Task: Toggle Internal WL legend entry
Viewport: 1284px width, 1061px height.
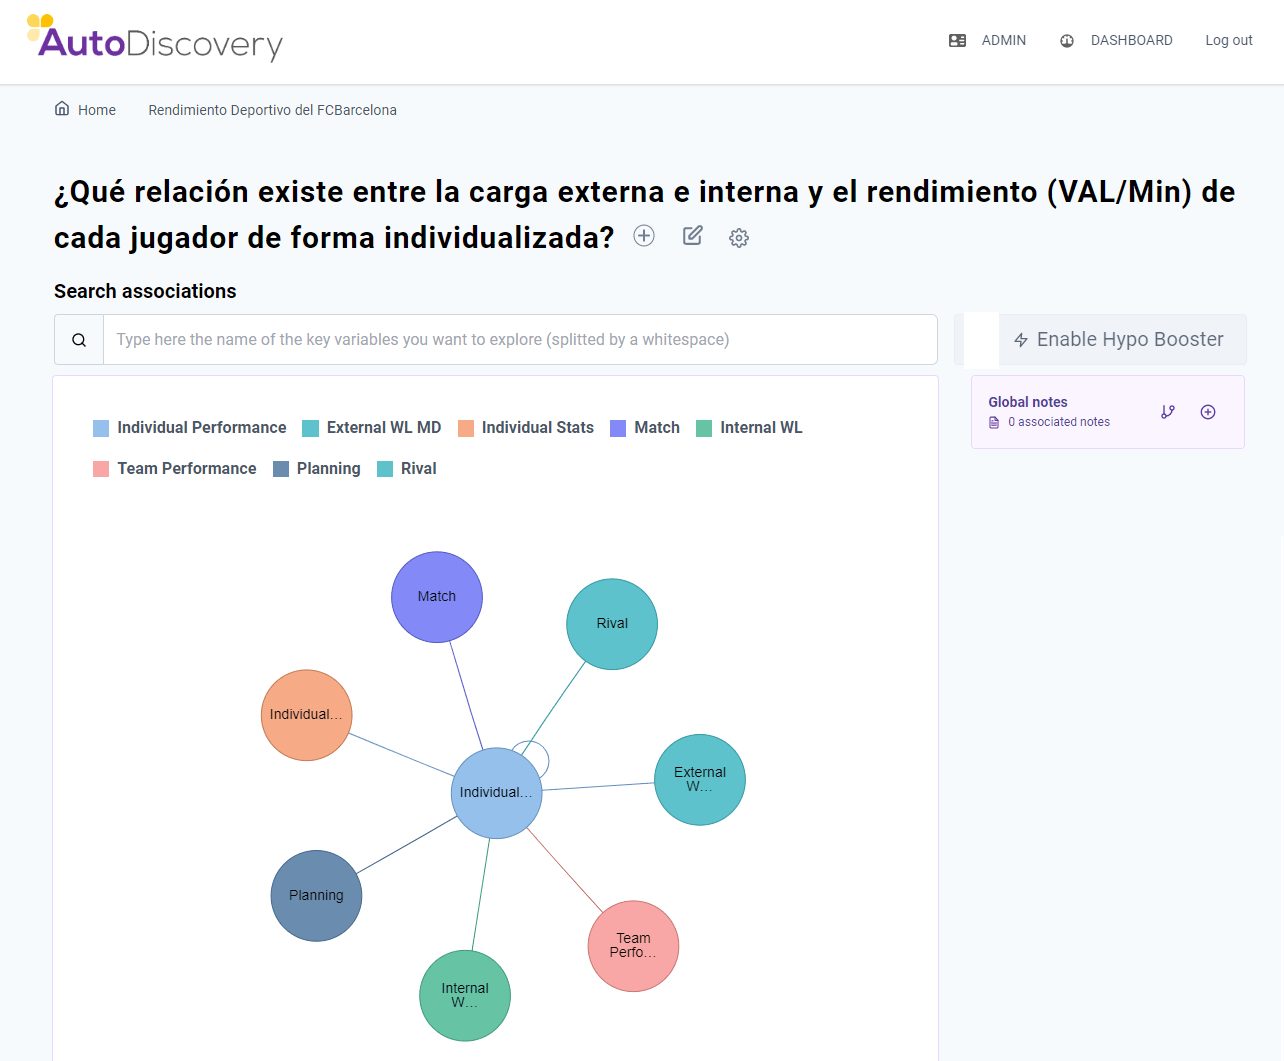Action: 749,428
